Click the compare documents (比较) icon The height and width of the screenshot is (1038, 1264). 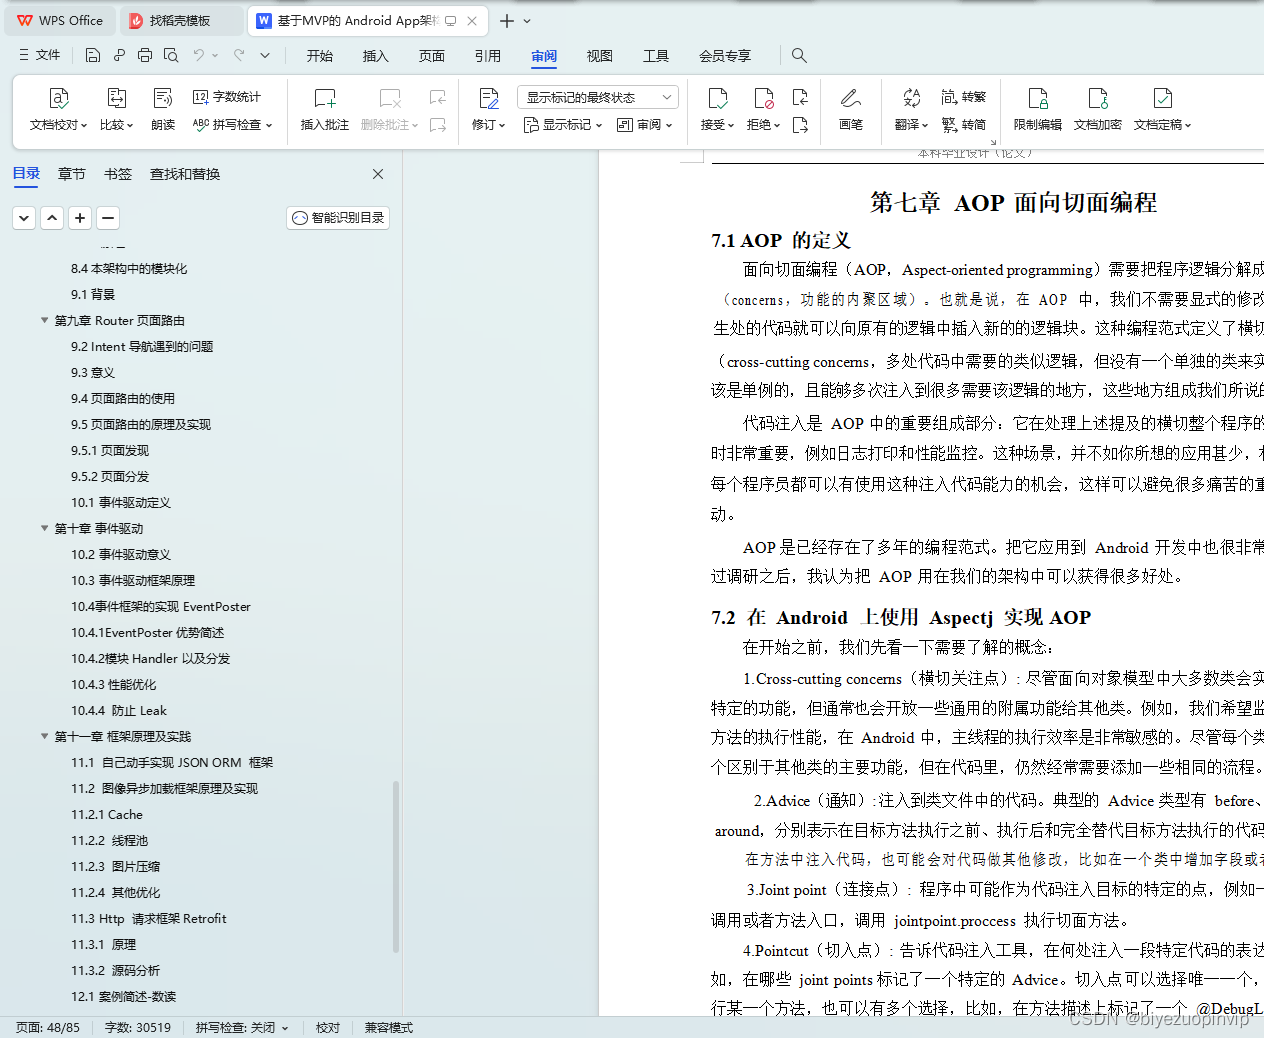pyautogui.click(x=116, y=98)
